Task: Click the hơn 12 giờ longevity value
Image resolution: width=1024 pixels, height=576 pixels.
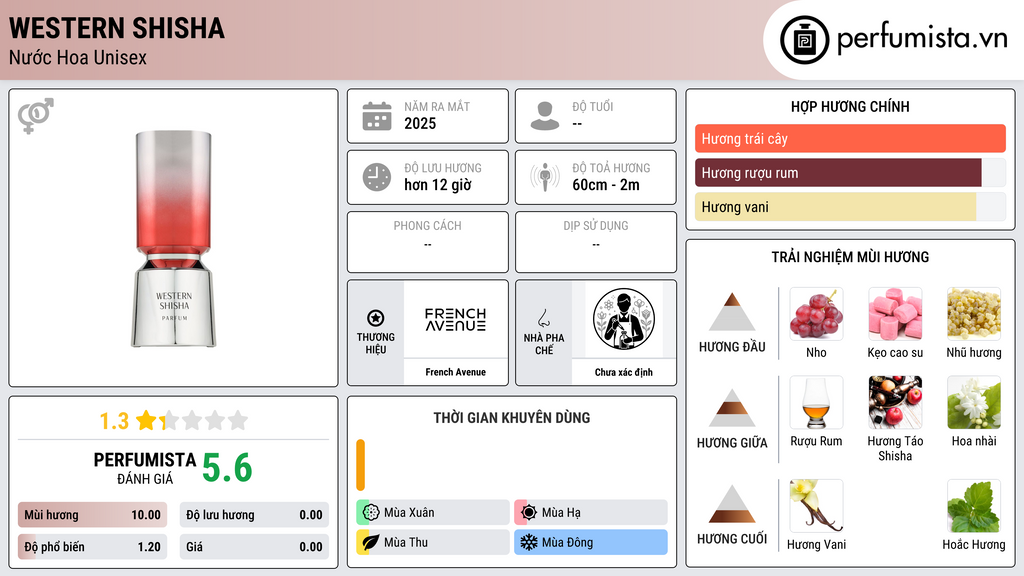Action: pos(438,185)
